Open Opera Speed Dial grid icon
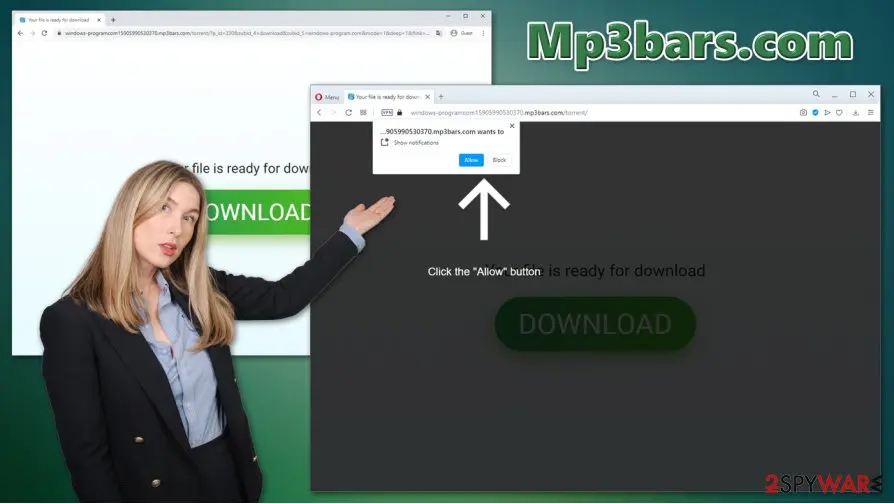The width and height of the screenshot is (894, 504). pyautogui.click(x=363, y=113)
